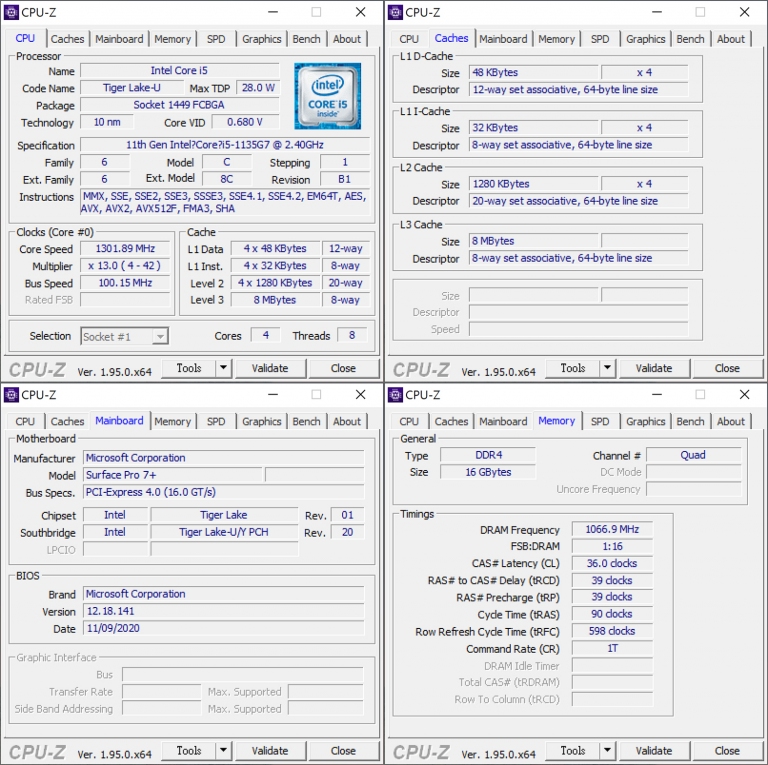This screenshot has height=765, width=768.
Task: Open About tab in the CPU window
Action: [347, 39]
